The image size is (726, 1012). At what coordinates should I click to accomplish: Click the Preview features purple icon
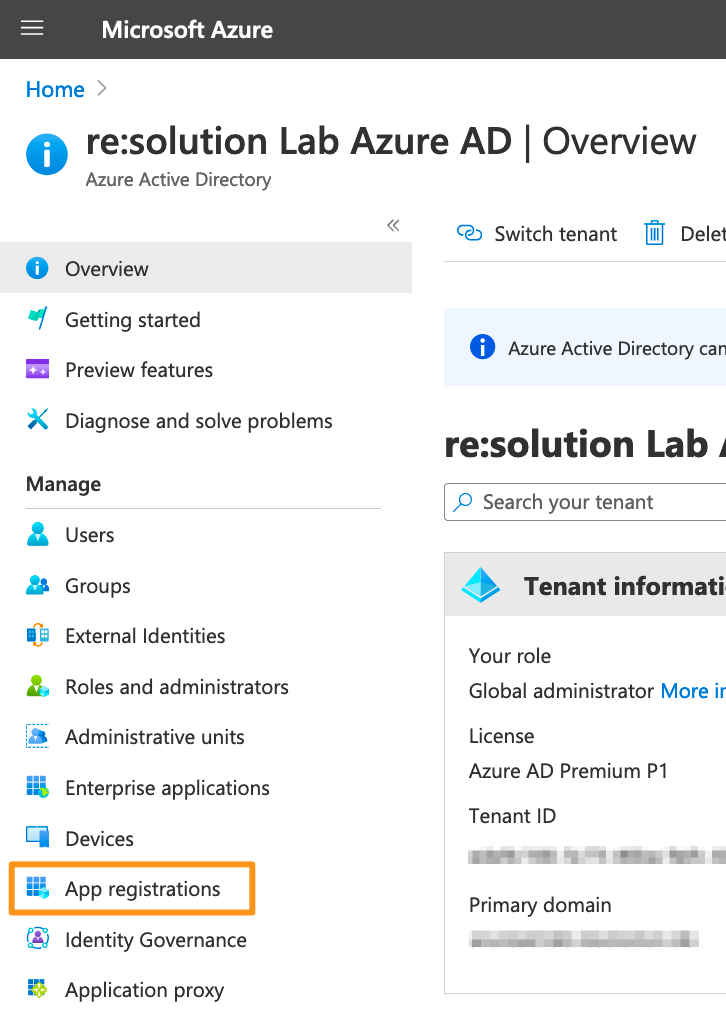37,369
